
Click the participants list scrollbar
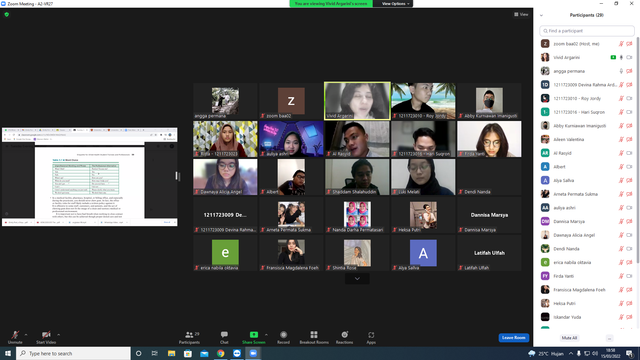coord(638,150)
